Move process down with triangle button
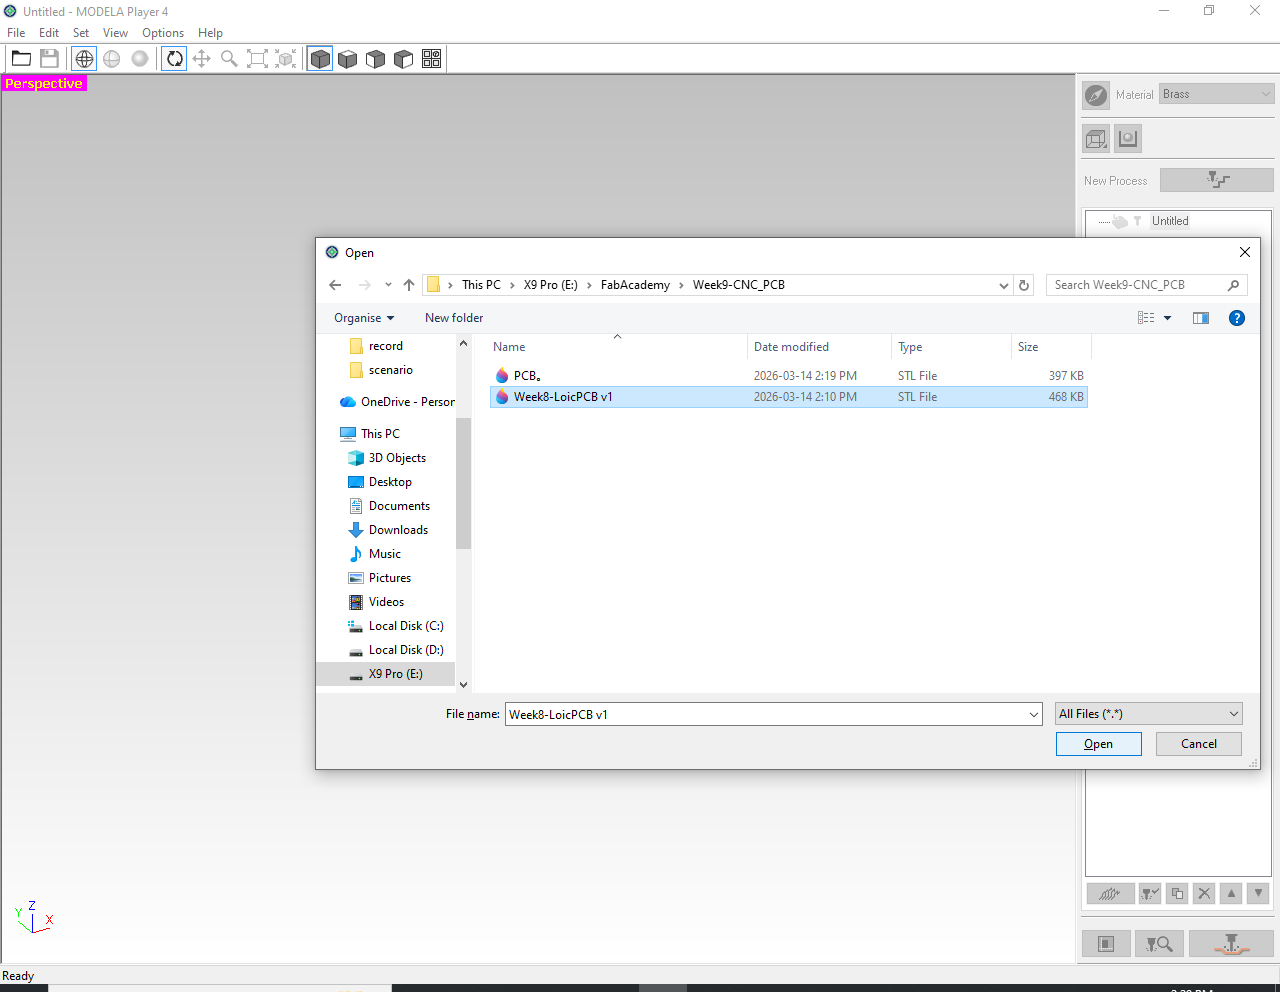 pyautogui.click(x=1258, y=894)
